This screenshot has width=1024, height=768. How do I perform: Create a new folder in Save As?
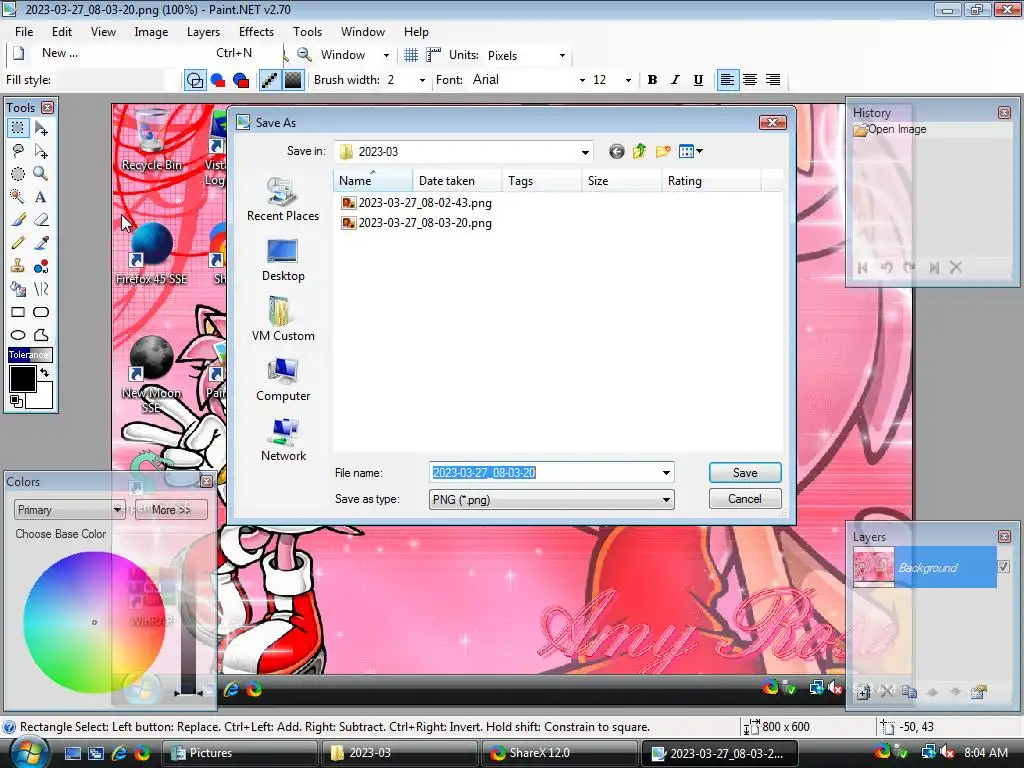coord(663,152)
